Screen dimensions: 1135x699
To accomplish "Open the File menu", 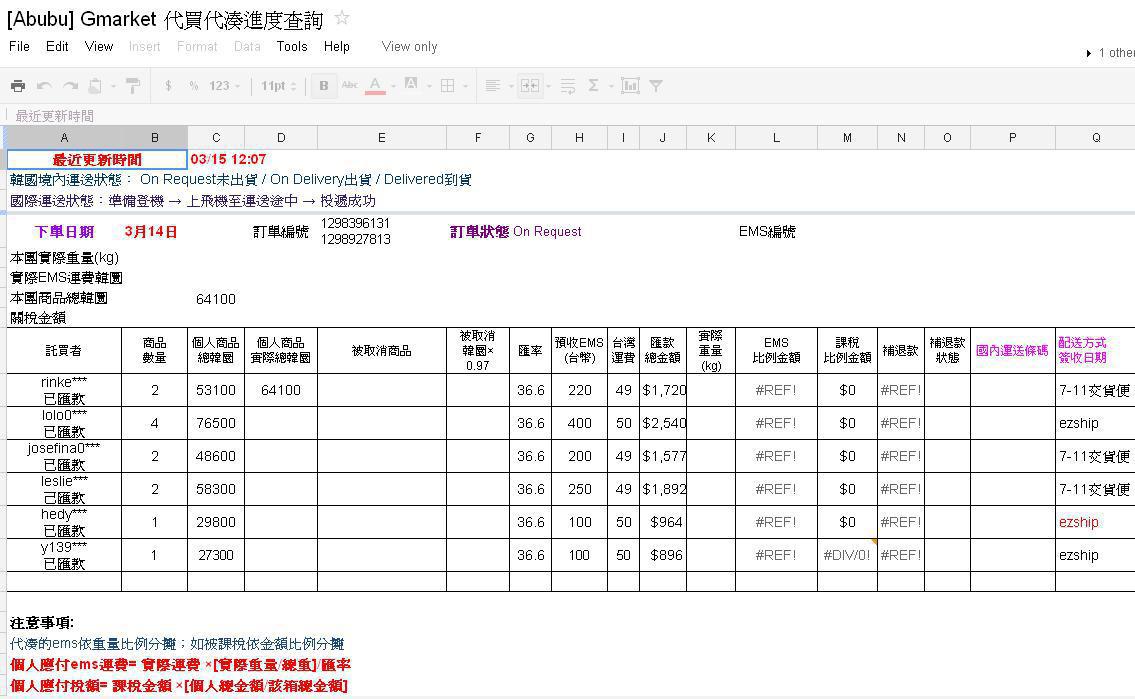I will pos(20,46).
